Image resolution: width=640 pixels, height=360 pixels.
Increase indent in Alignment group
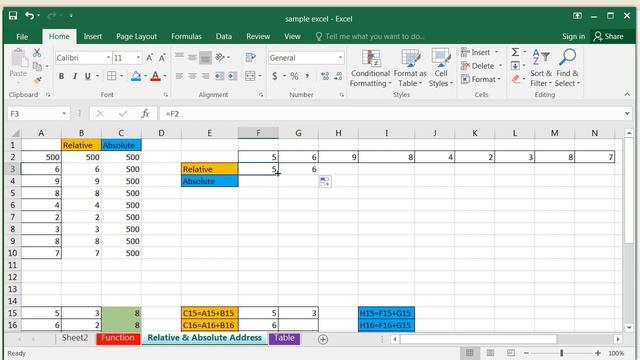[233, 76]
